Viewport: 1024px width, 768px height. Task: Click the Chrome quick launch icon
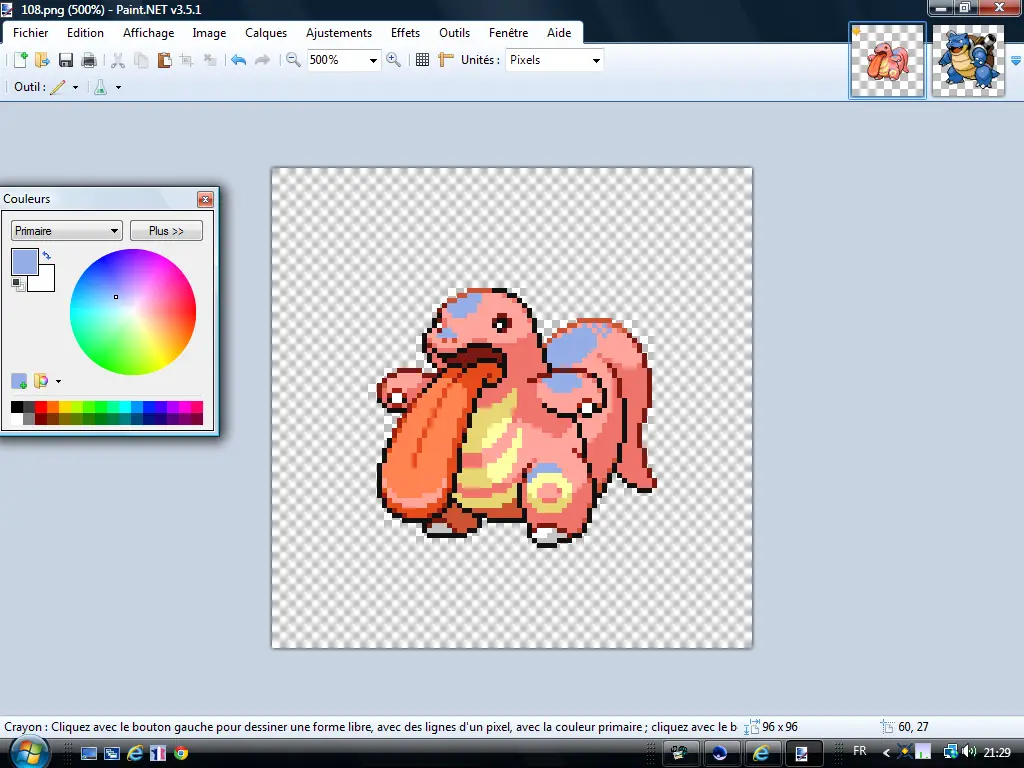pyautogui.click(x=181, y=753)
